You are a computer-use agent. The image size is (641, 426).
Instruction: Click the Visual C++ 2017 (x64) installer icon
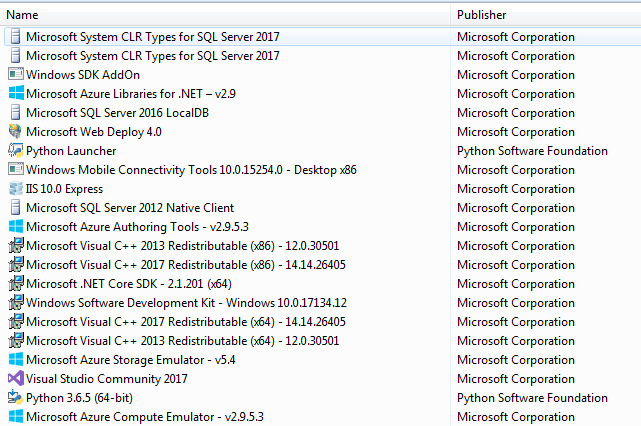click(16, 322)
